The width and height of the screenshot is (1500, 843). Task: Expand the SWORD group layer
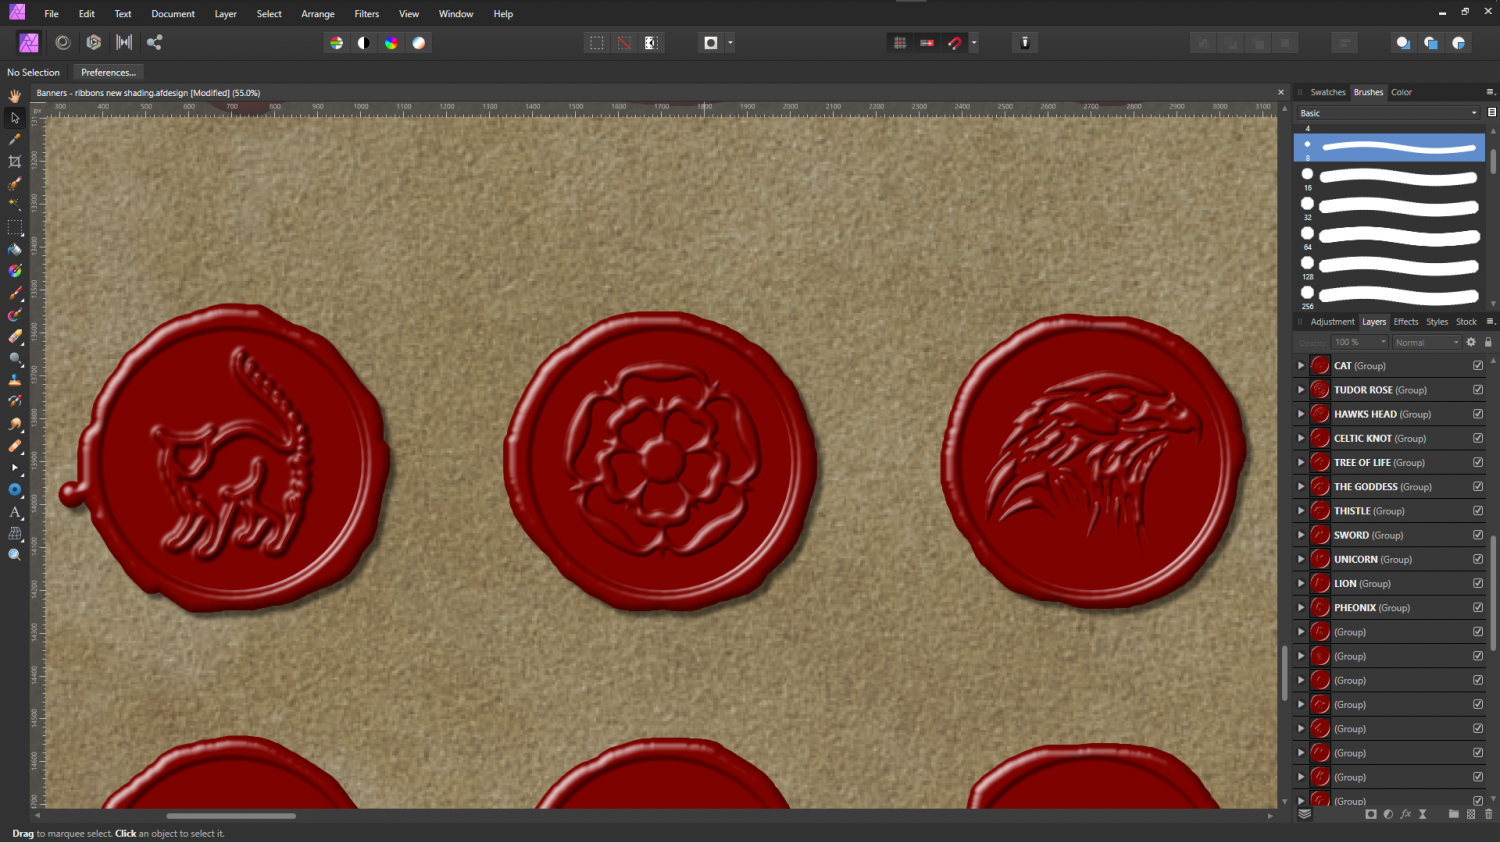coord(1301,535)
